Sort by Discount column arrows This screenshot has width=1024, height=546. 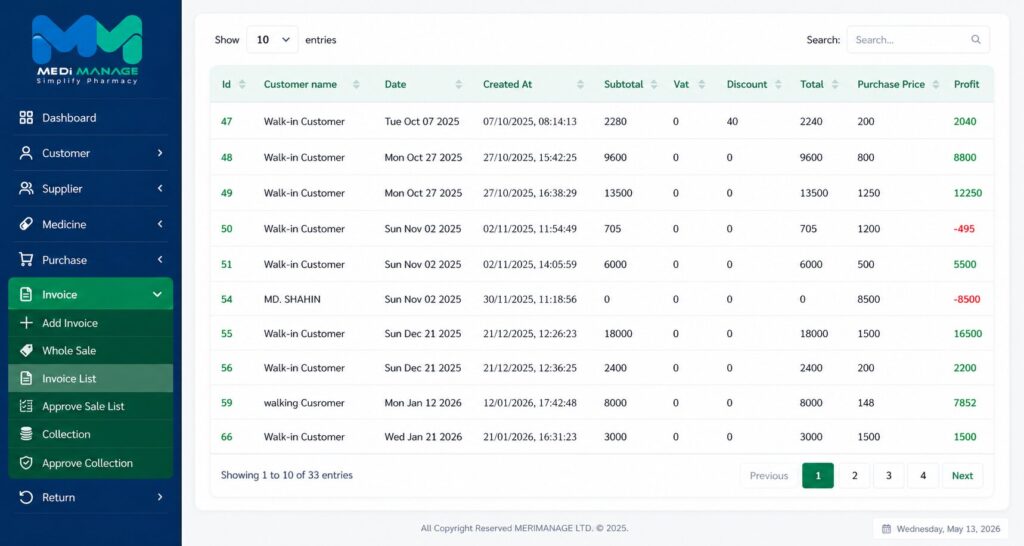pyautogui.click(x=778, y=84)
